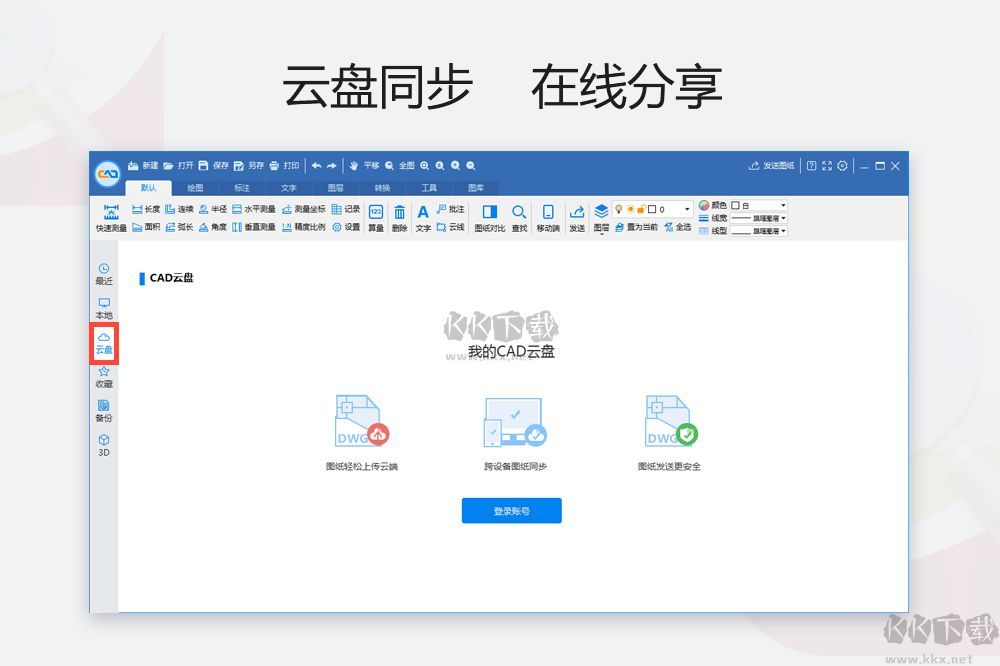Toggle the layer visibility bulb icon
The image size is (1000, 666).
[618, 208]
